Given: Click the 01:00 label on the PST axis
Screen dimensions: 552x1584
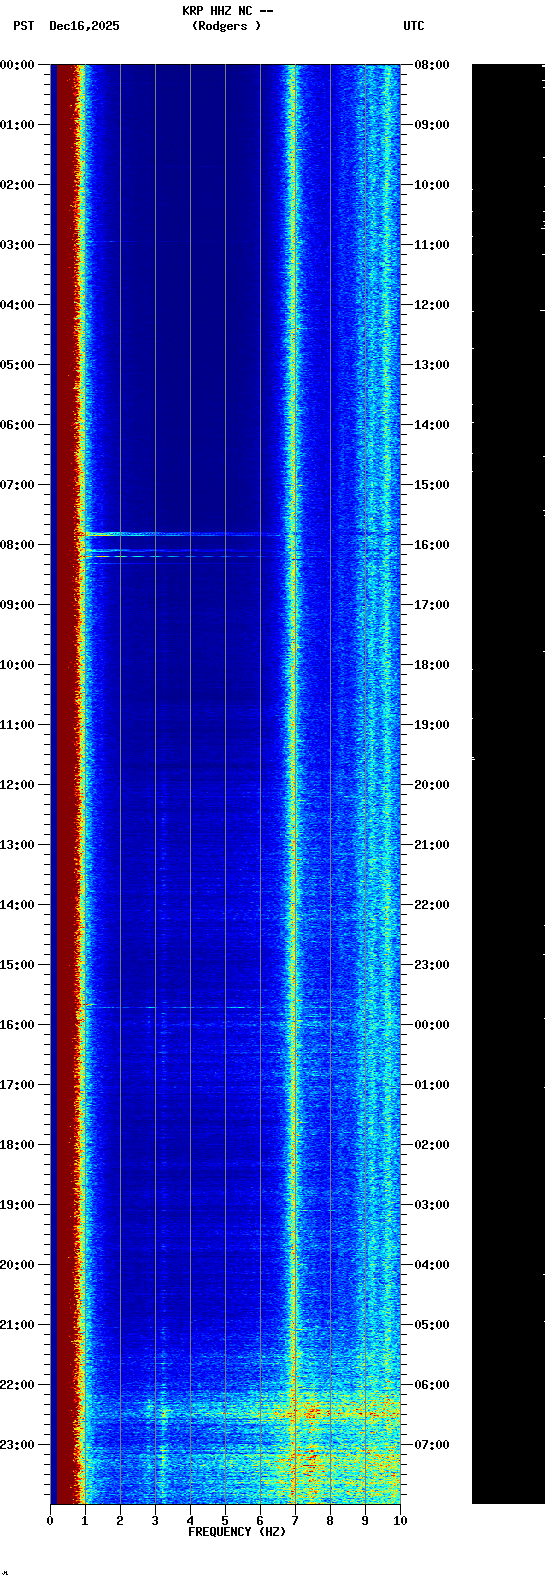Looking at the screenshot, I should coord(18,125).
